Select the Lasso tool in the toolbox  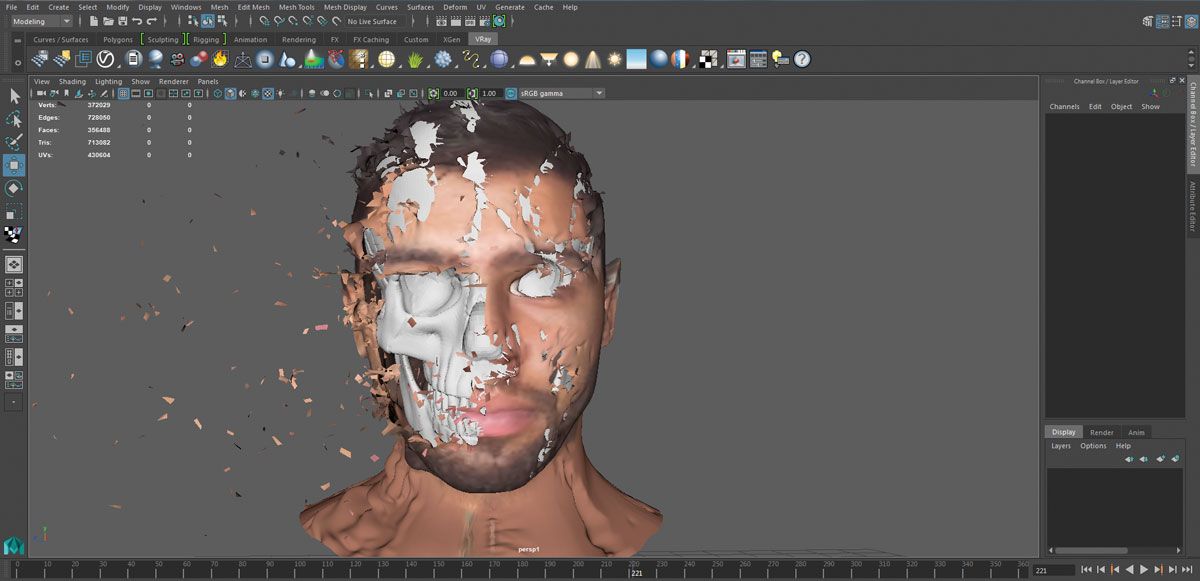14,119
